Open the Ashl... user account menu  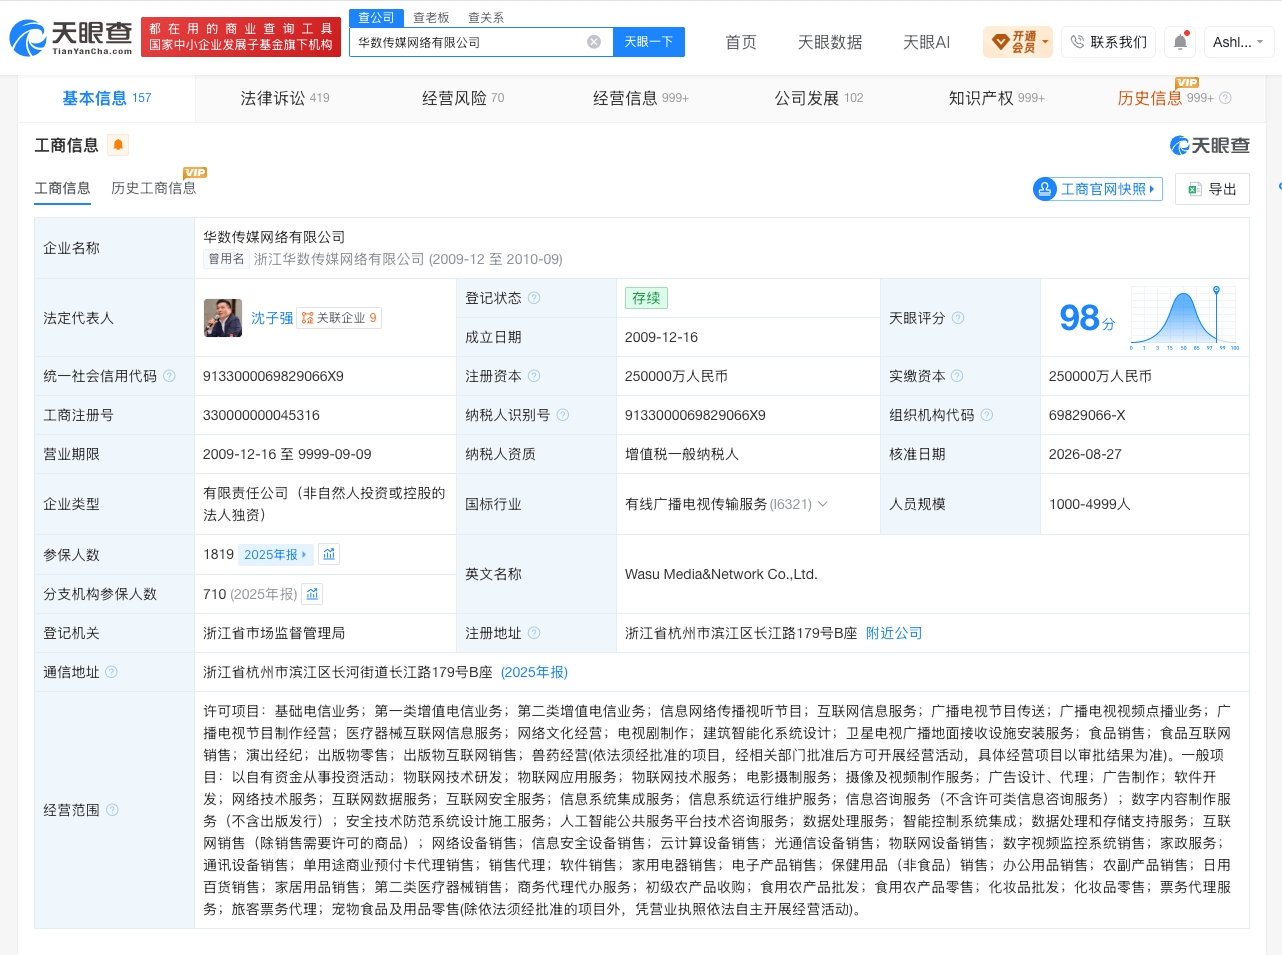pos(1238,42)
